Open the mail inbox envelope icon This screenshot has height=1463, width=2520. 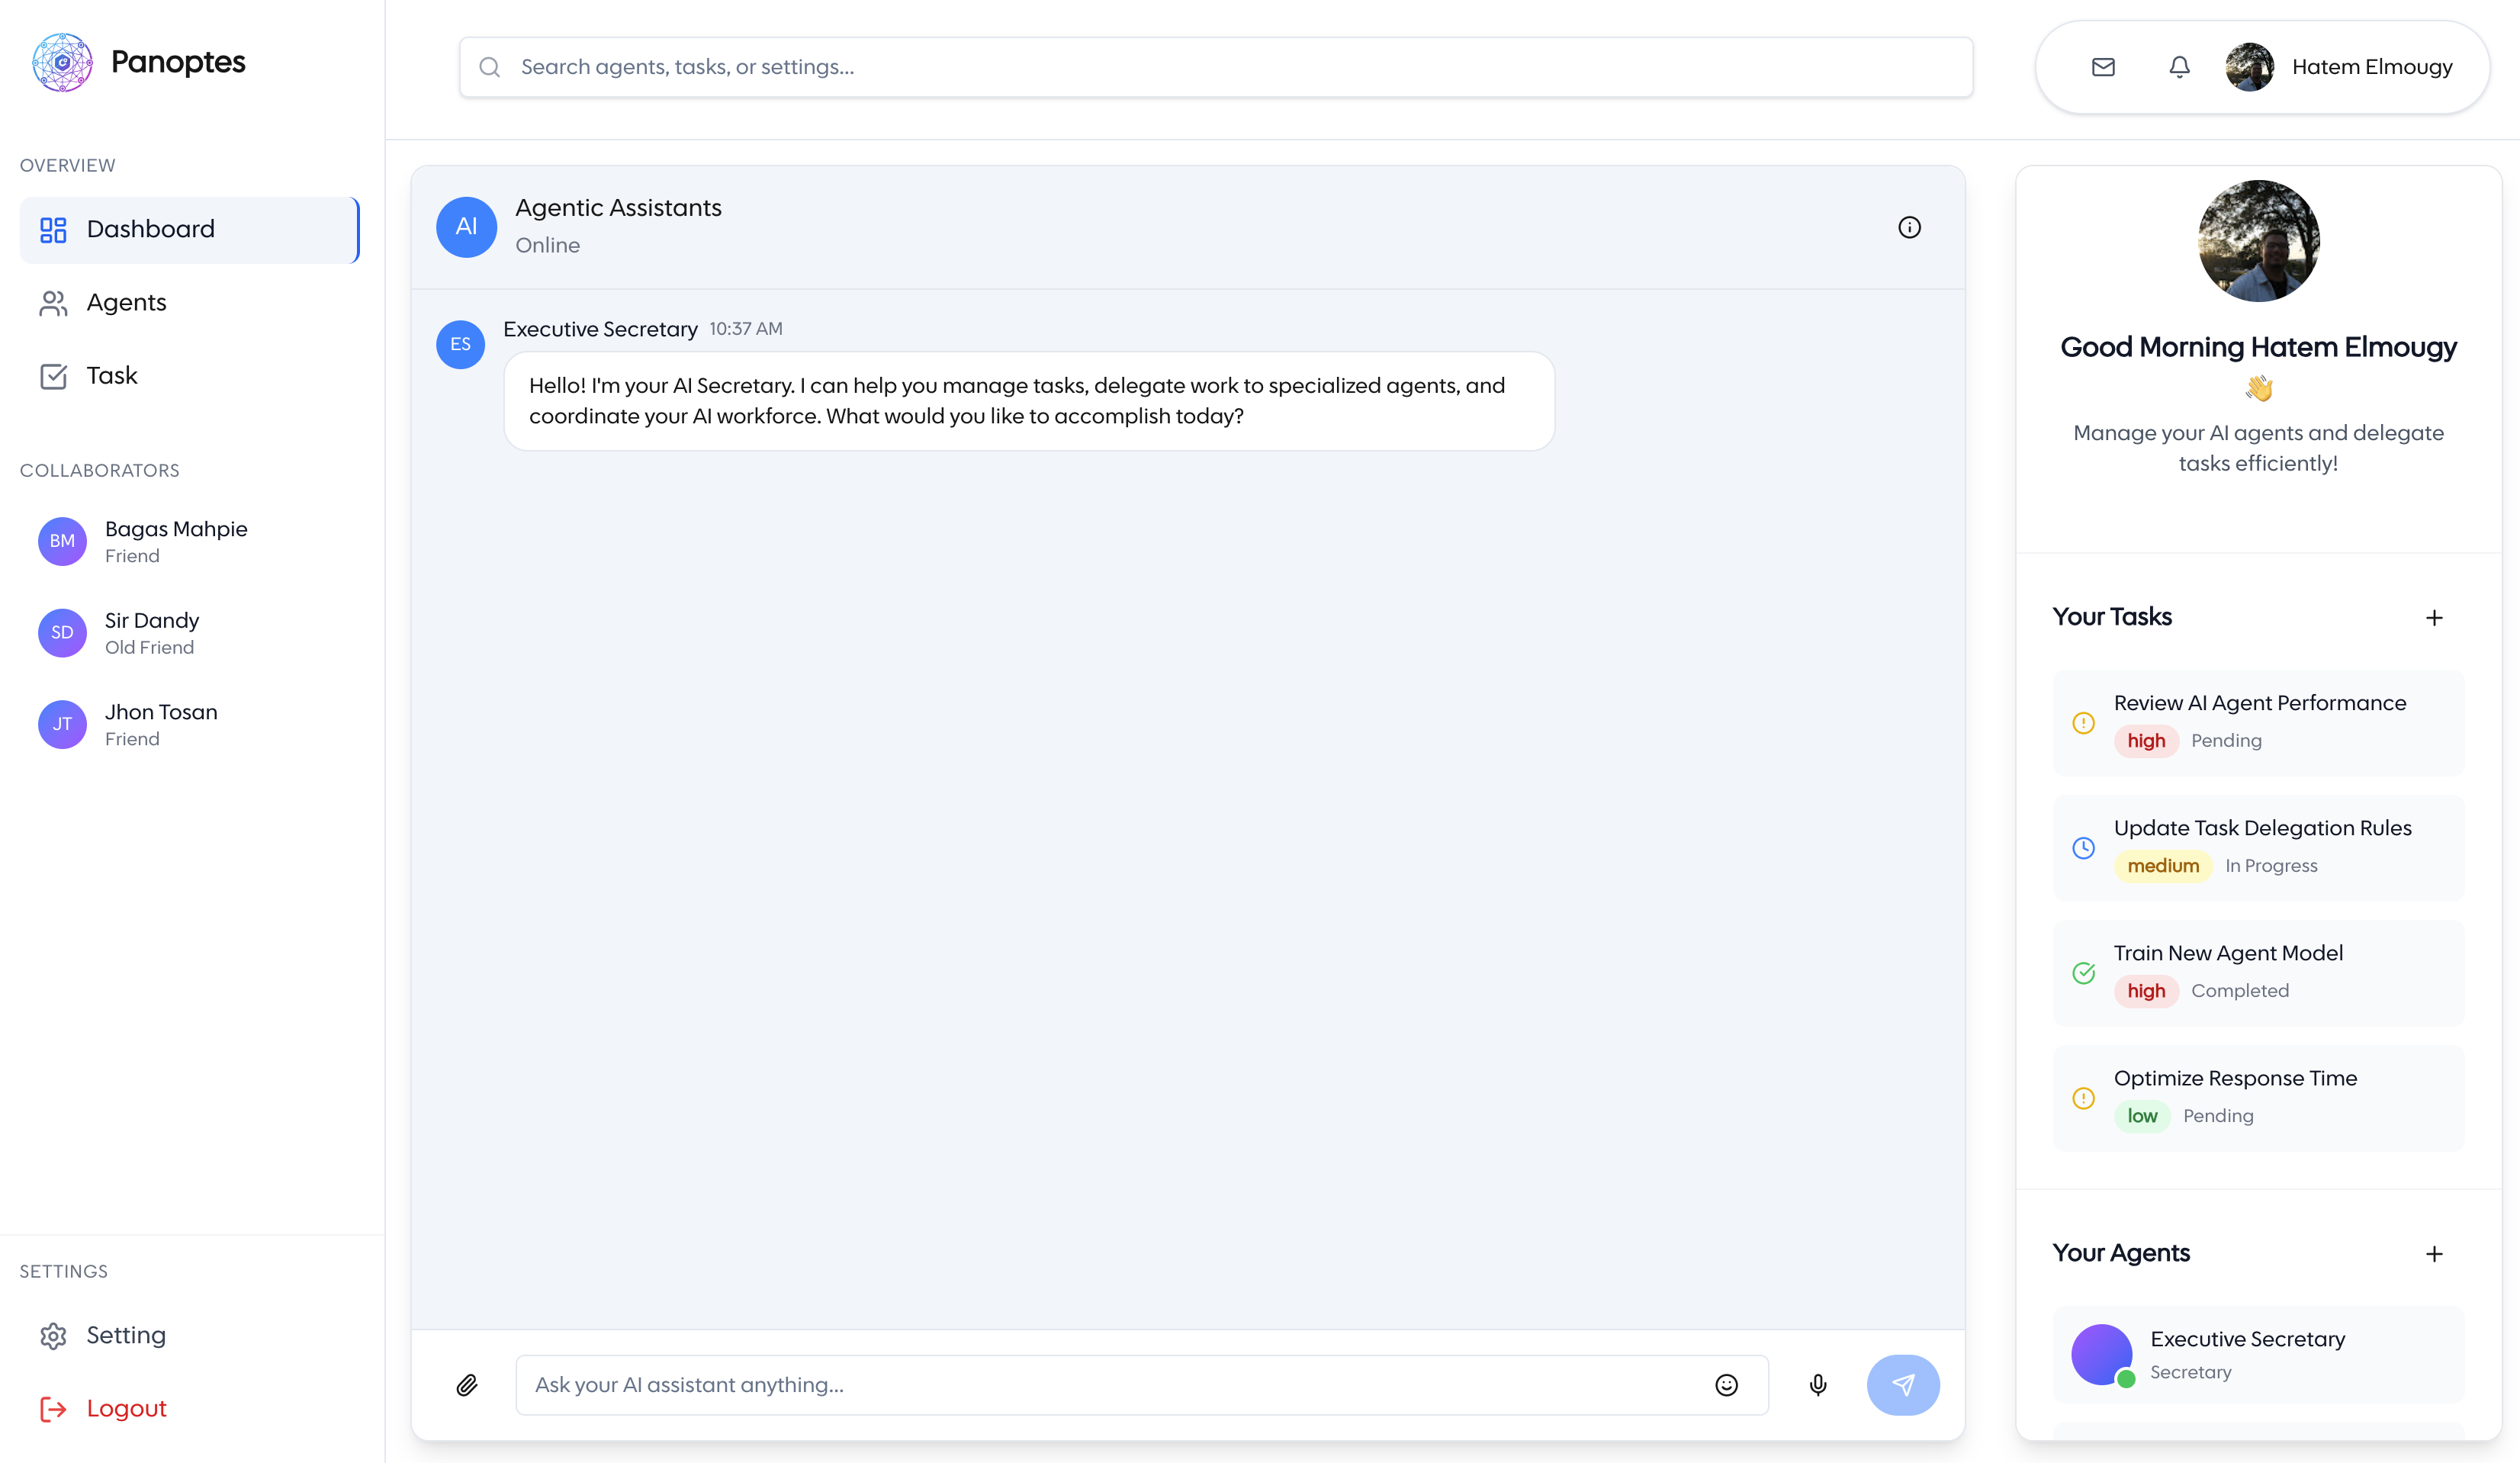click(2103, 67)
